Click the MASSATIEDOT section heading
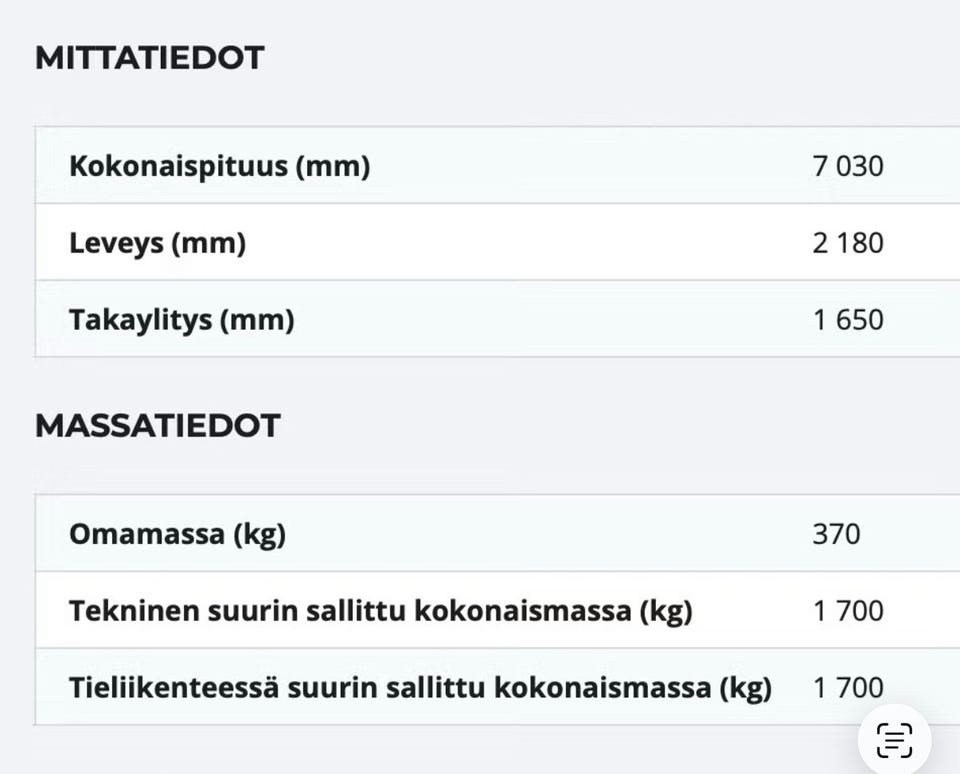Screen dimensions: 960x774 click(157, 426)
